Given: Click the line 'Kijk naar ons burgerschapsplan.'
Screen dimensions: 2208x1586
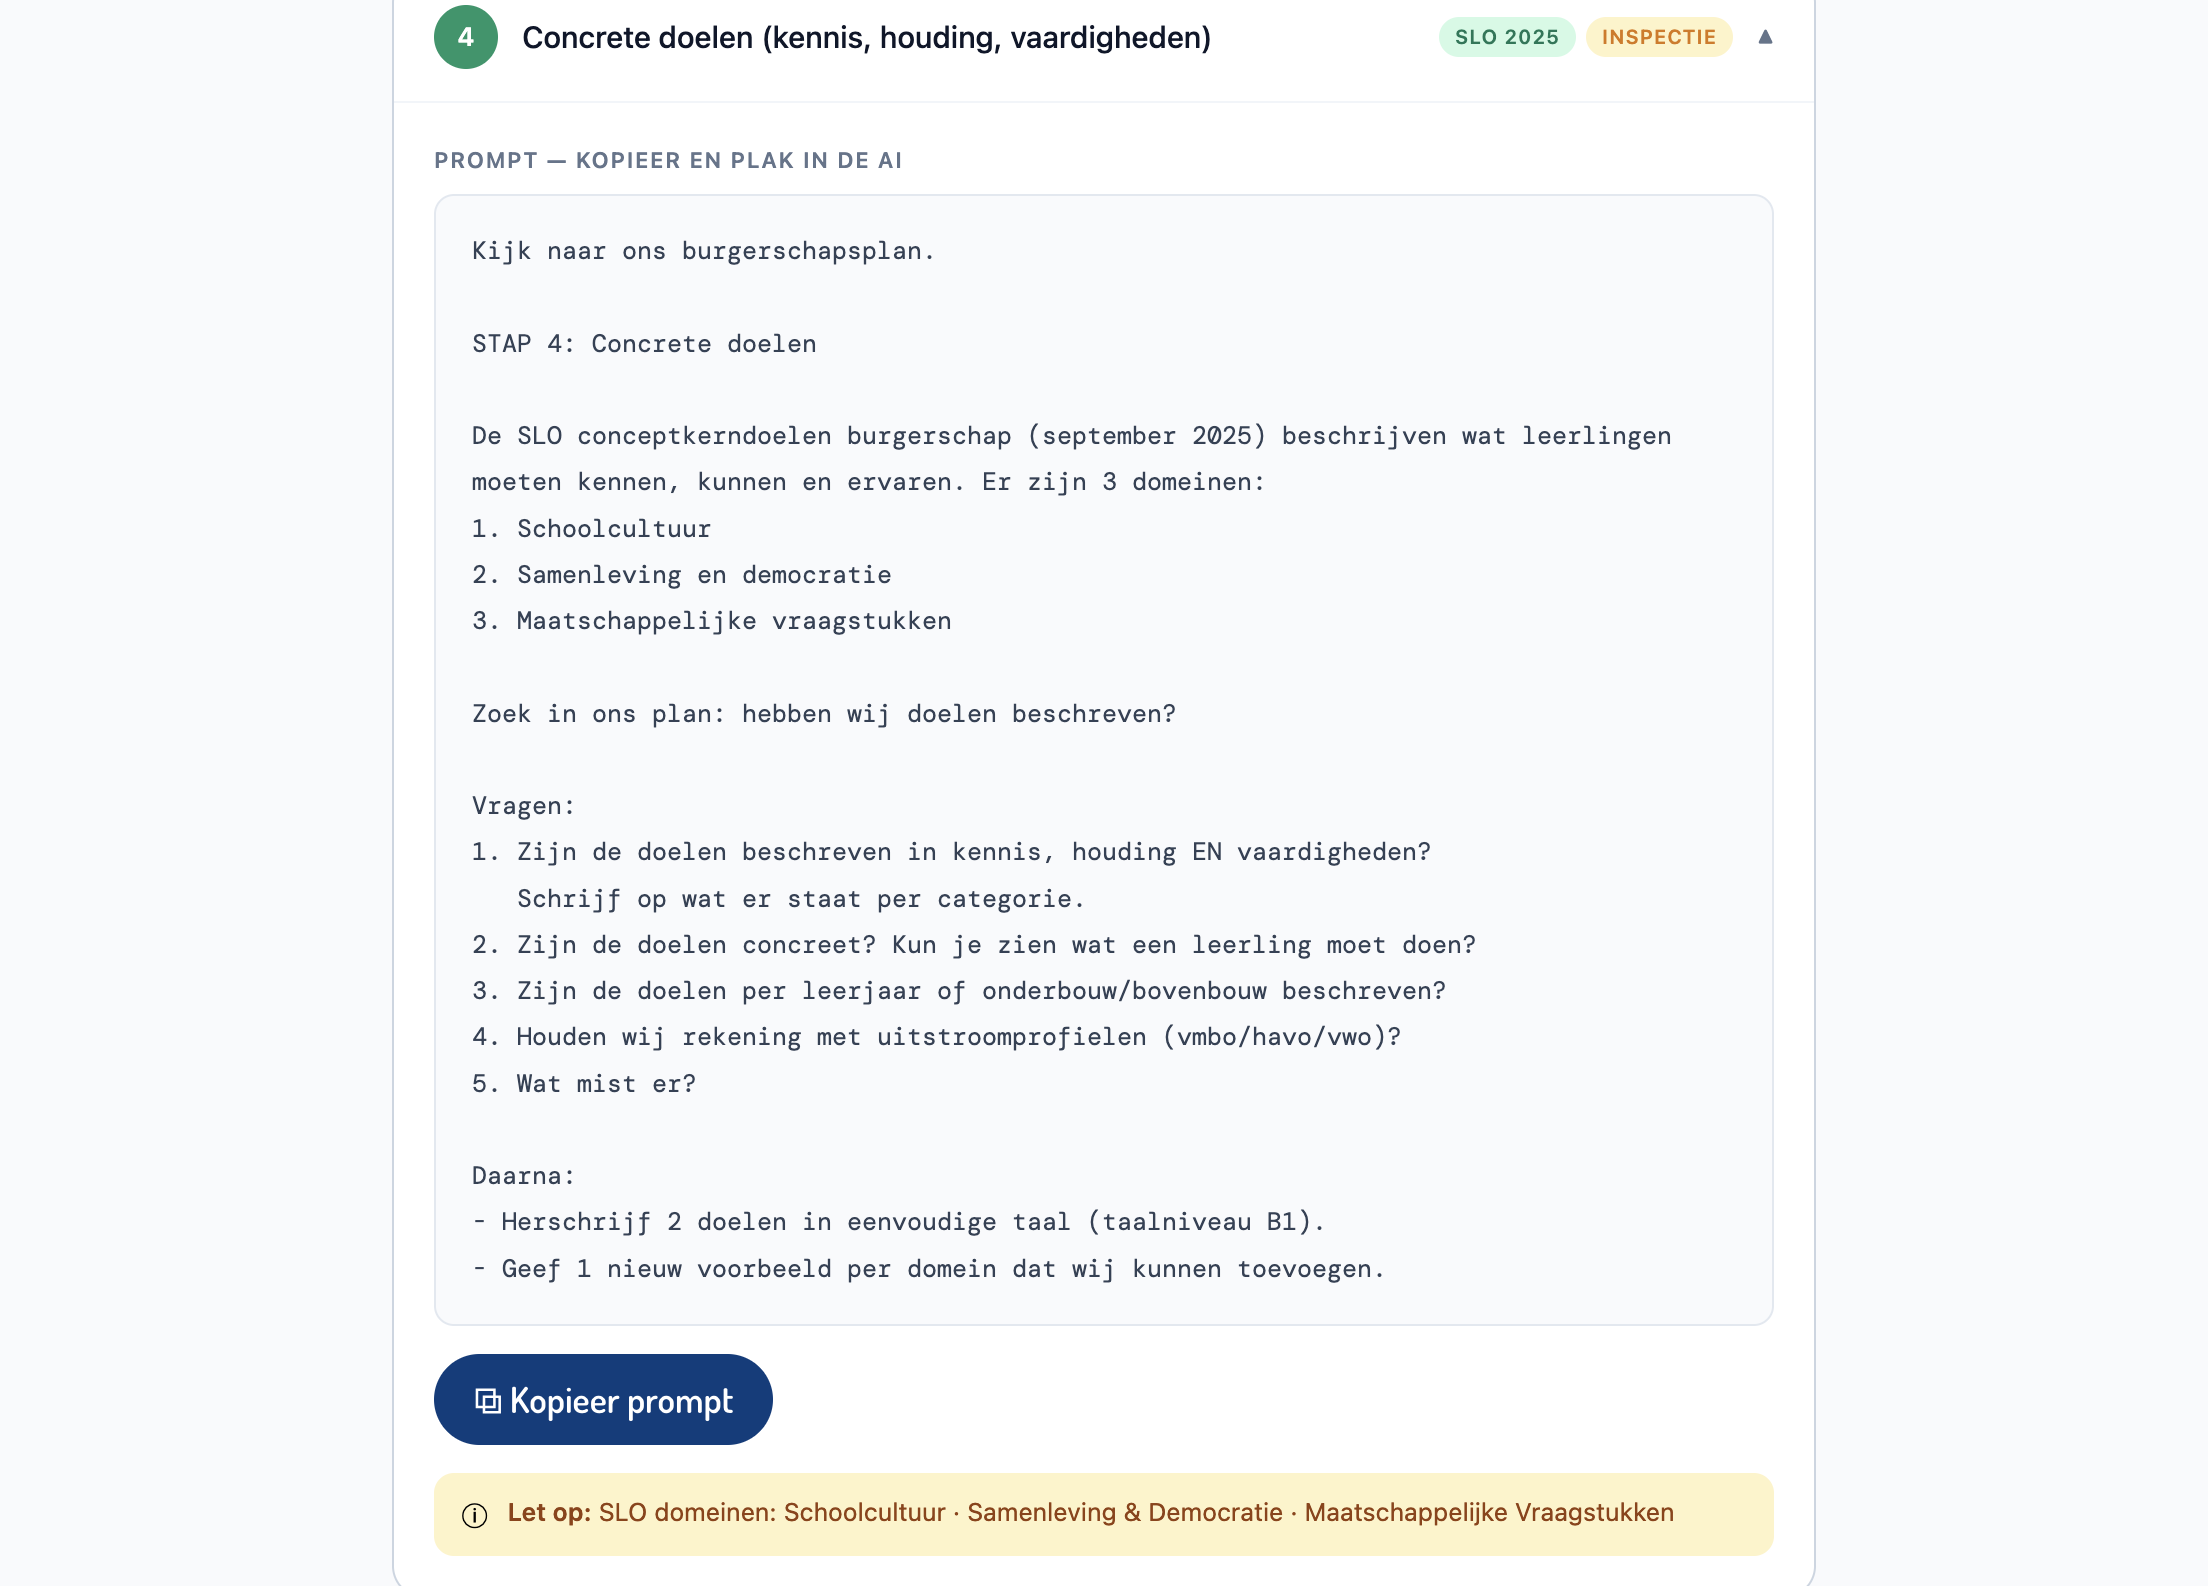Looking at the screenshot, I should click(703, 251).
